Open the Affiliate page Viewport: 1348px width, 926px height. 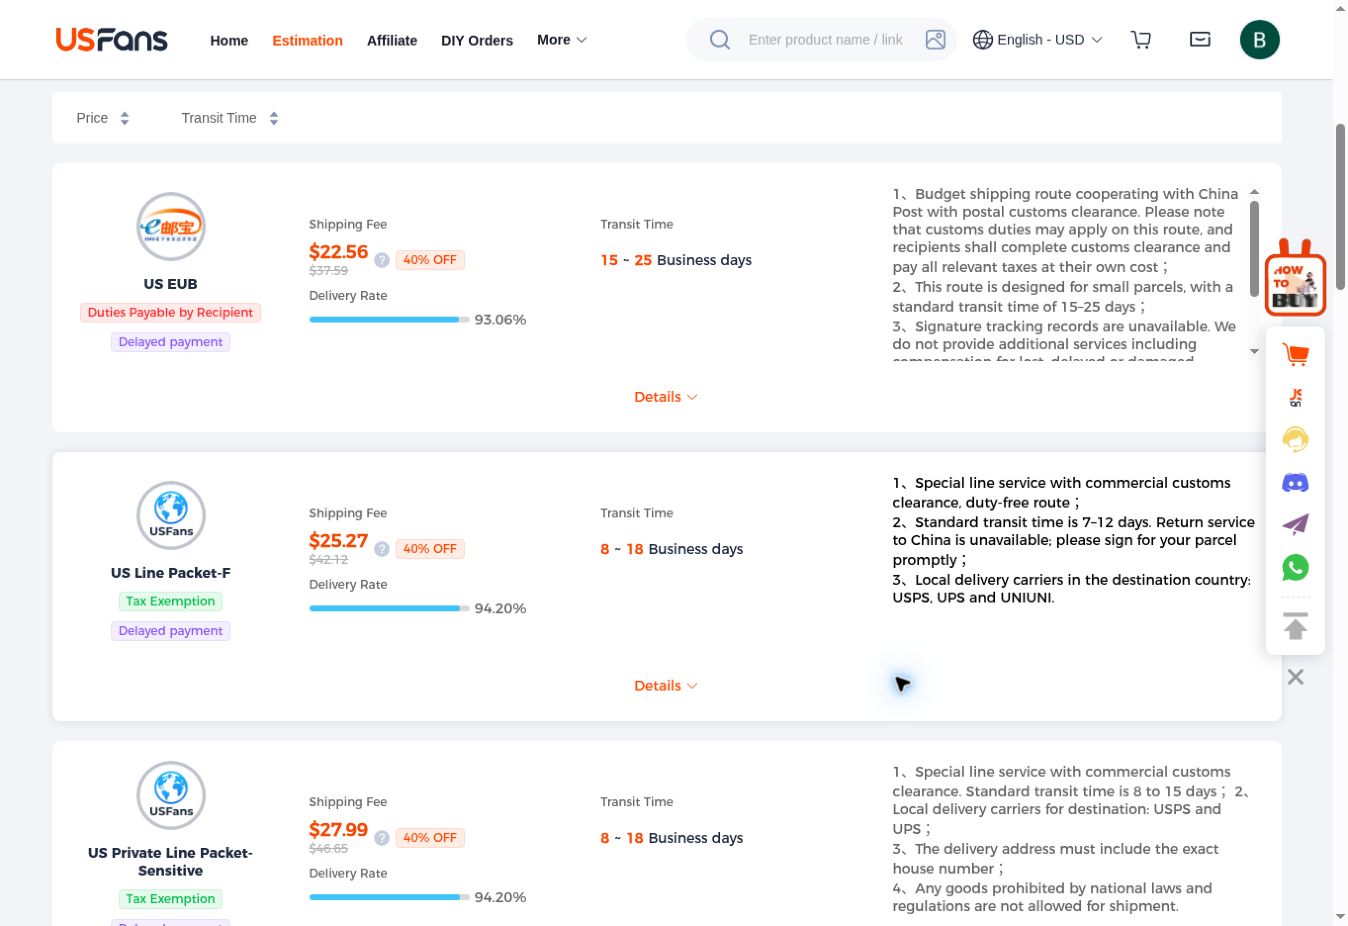tap(392, 41)
